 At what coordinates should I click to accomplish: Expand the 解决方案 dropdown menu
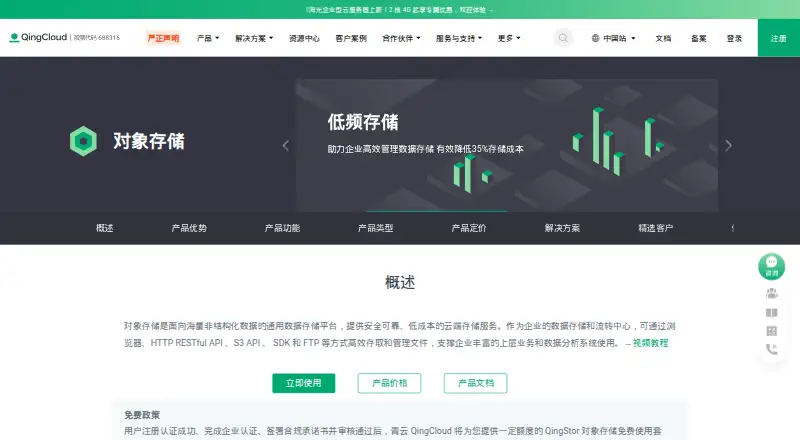(254, 38)
